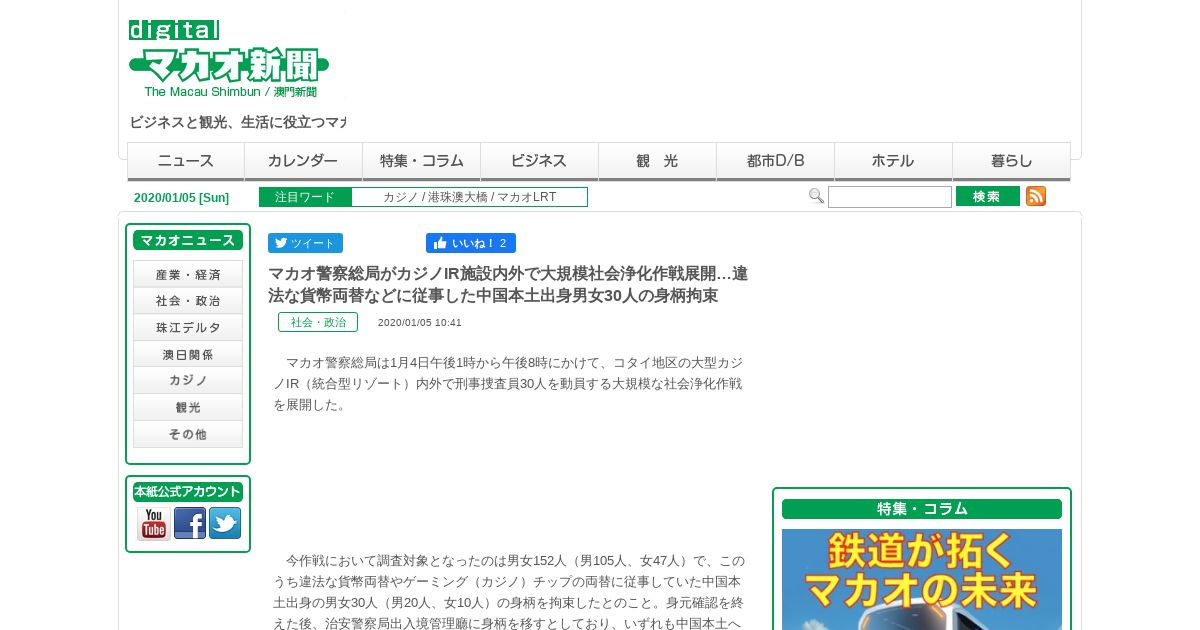Open the ビジネス navigation tab
Image resolution: width=1200 pixels, height=630 pixels.
540,161
